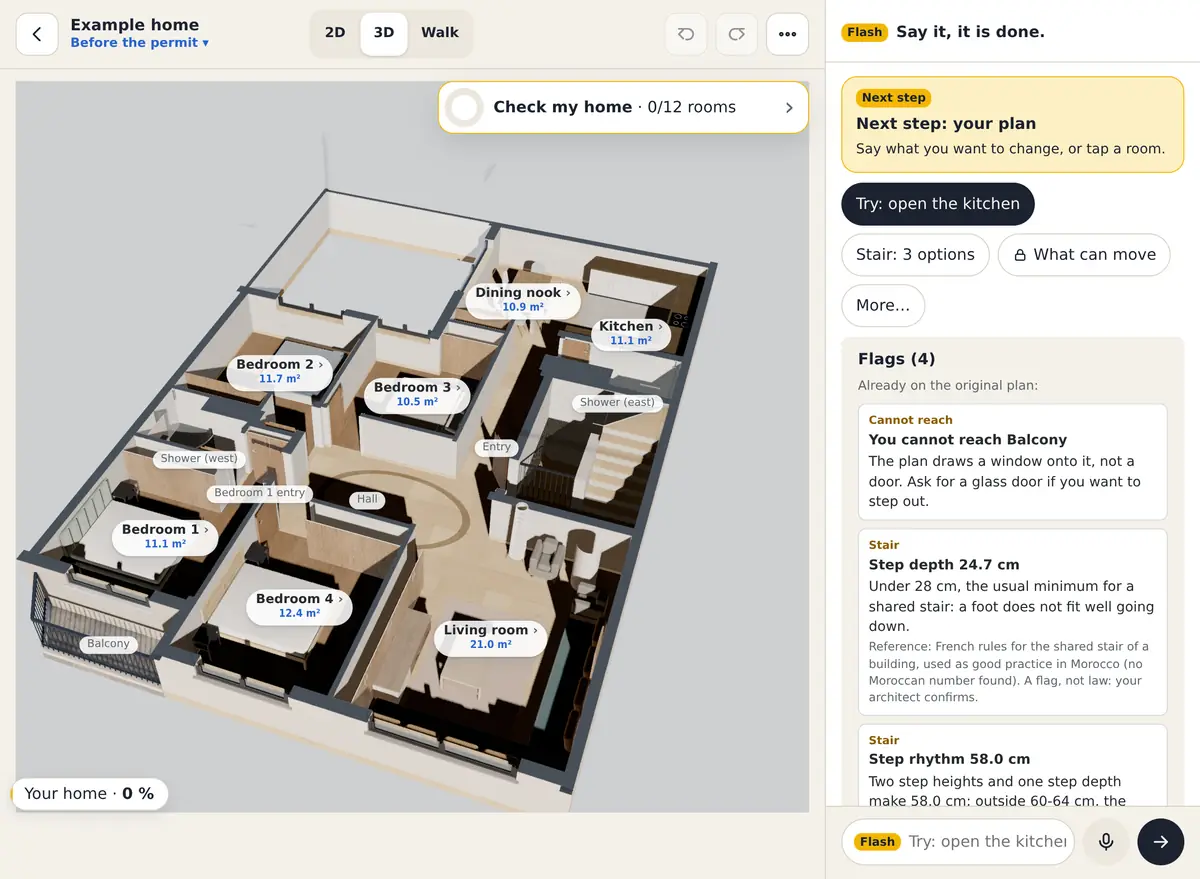Send message with the arrow button

1160,841
